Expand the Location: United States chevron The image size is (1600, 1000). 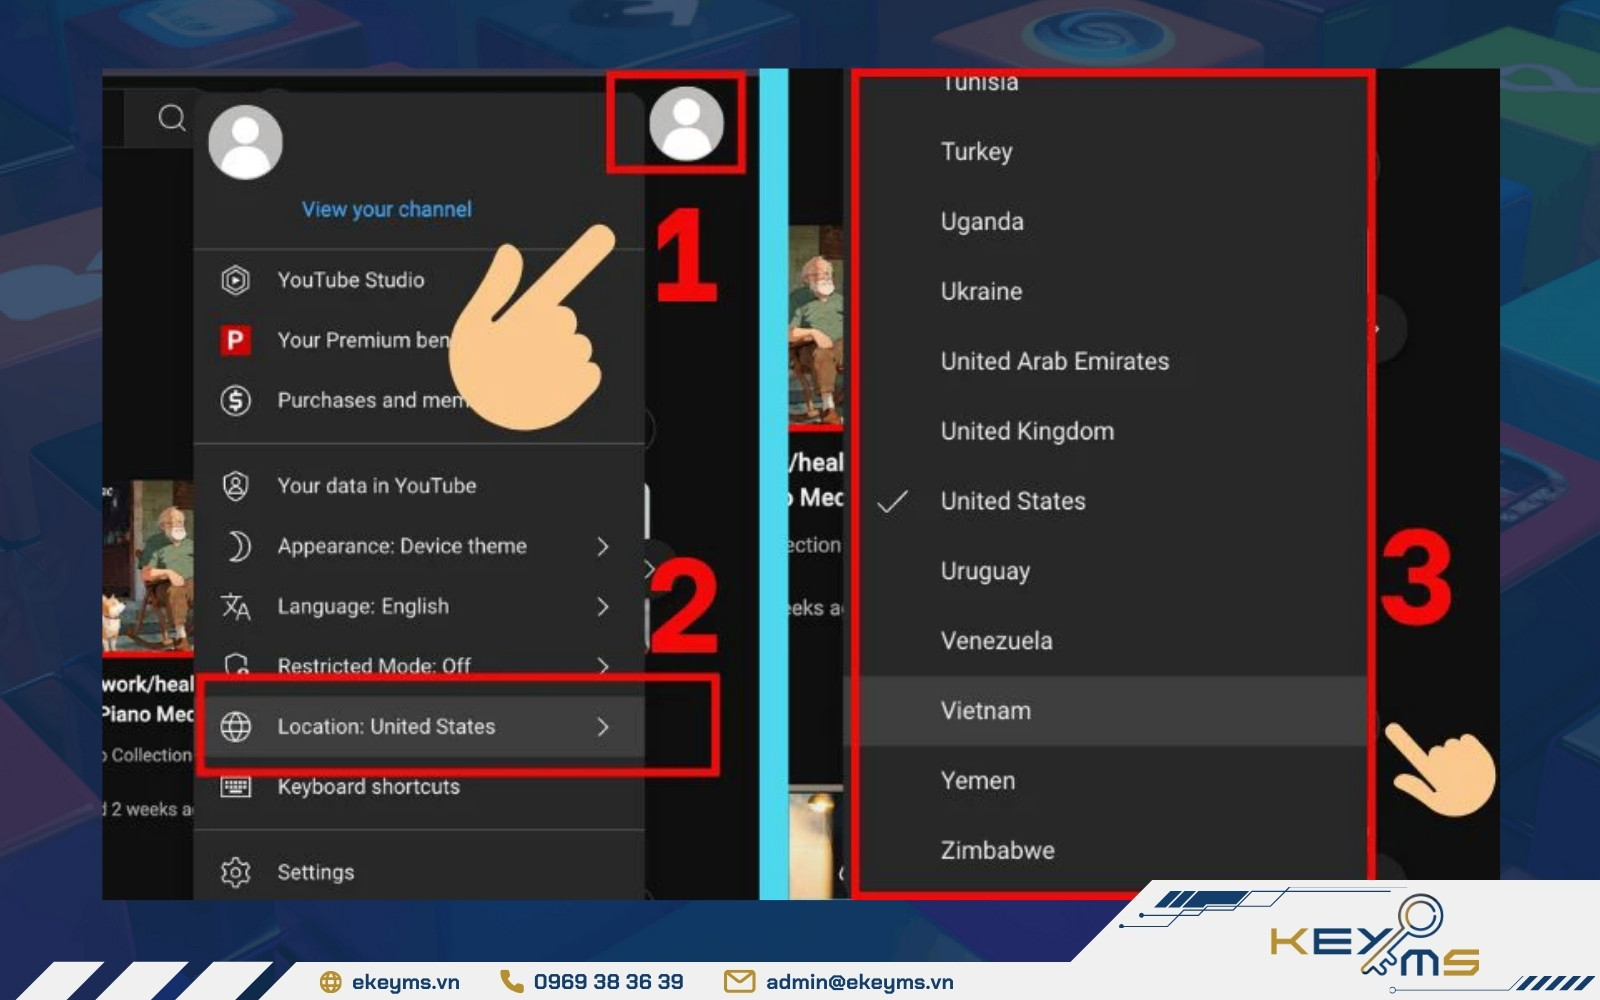pos(603,726)
